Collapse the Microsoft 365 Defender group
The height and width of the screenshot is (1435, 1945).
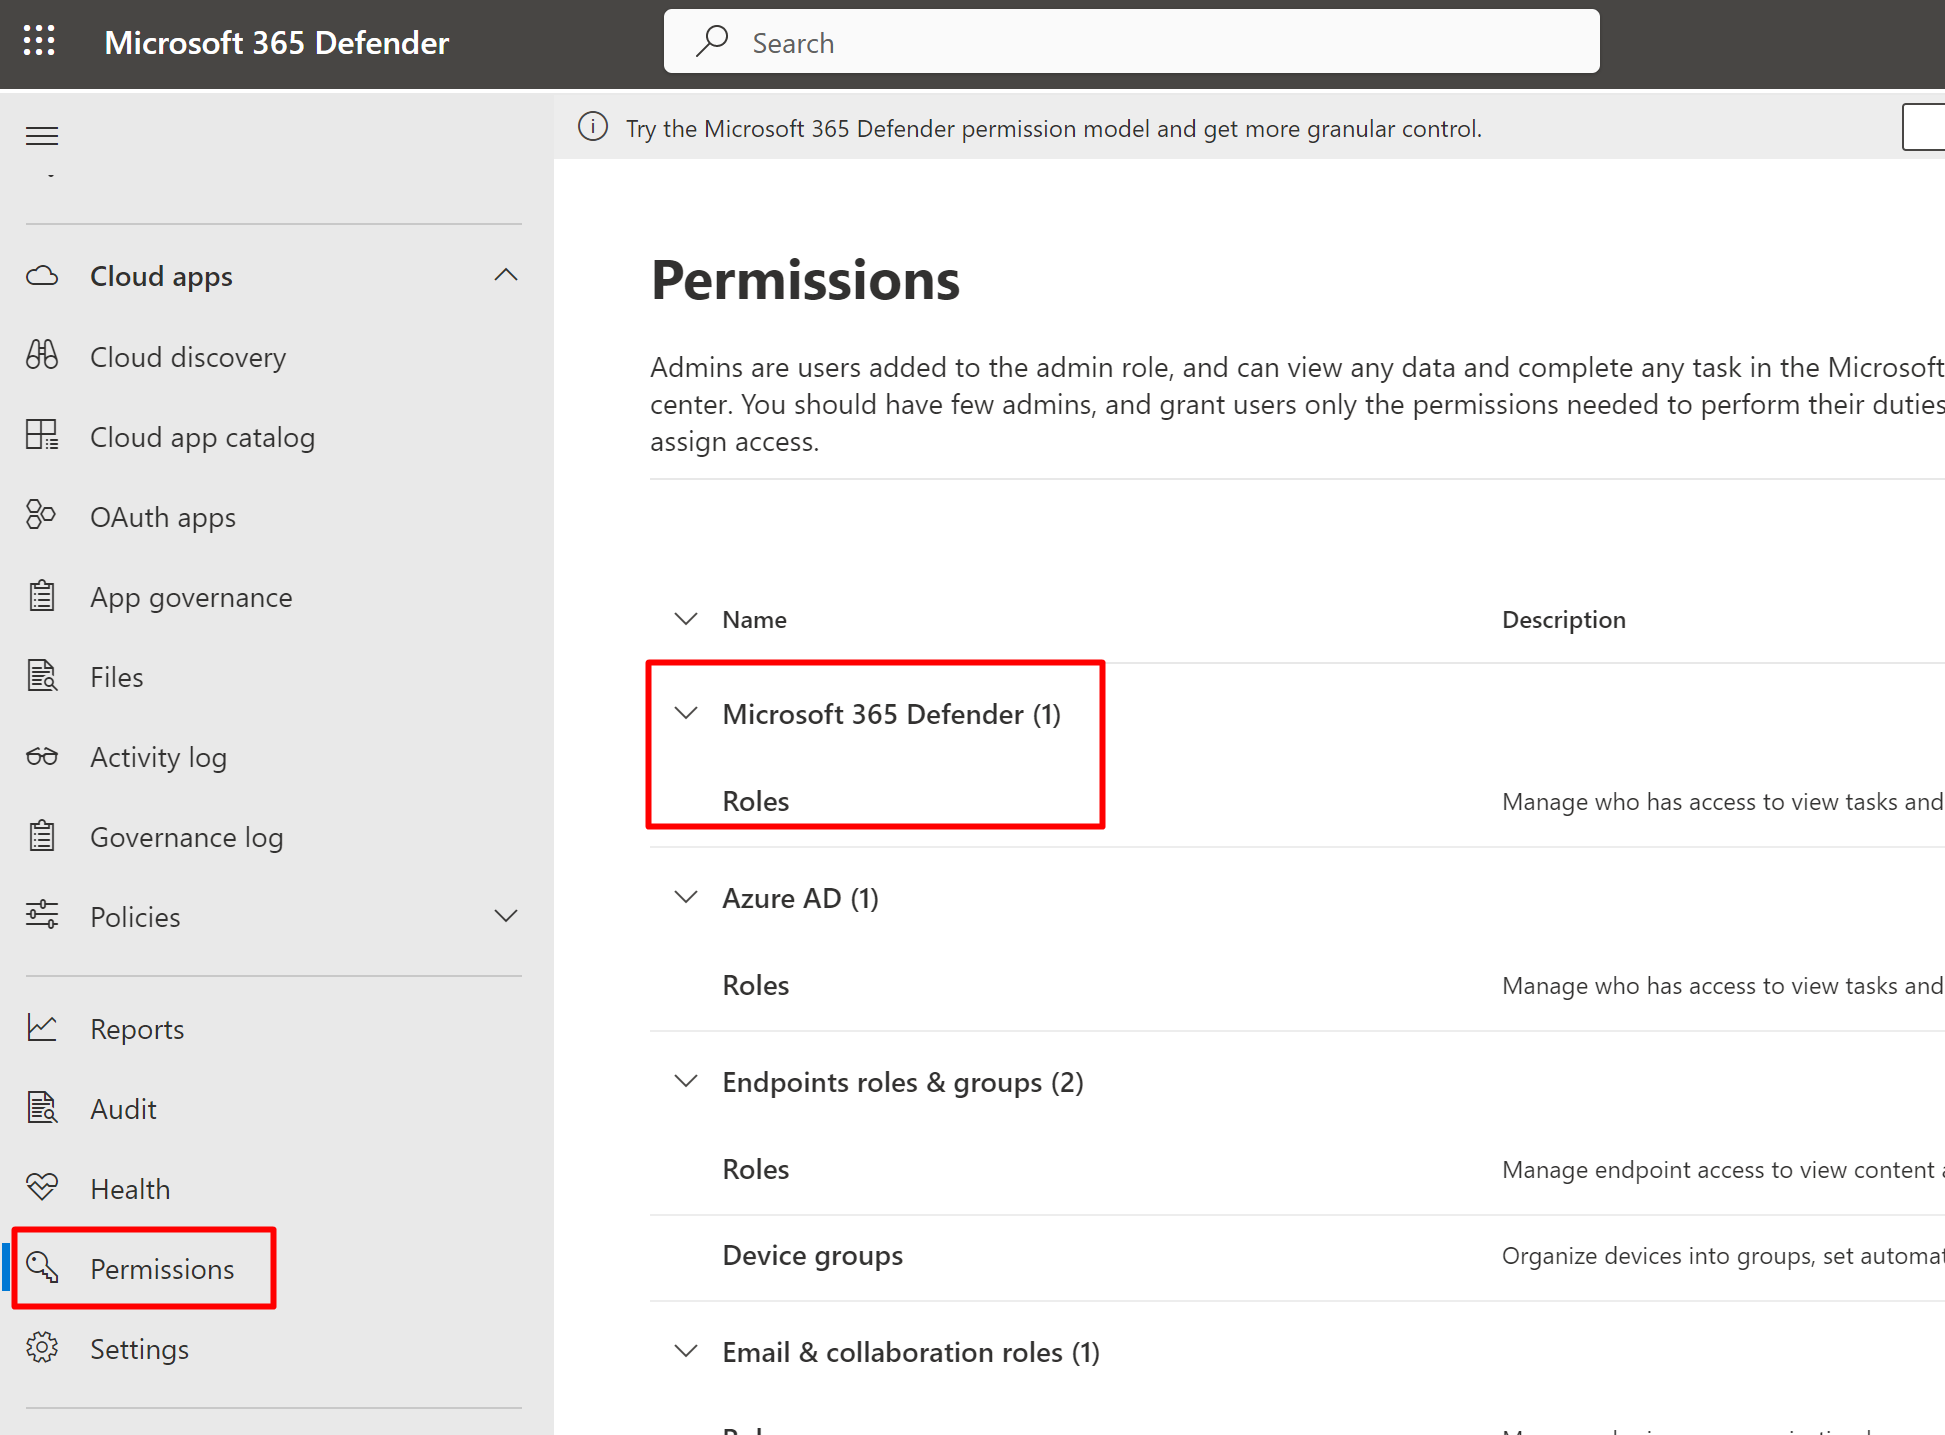pyautogui.click(x=686, y=714)
